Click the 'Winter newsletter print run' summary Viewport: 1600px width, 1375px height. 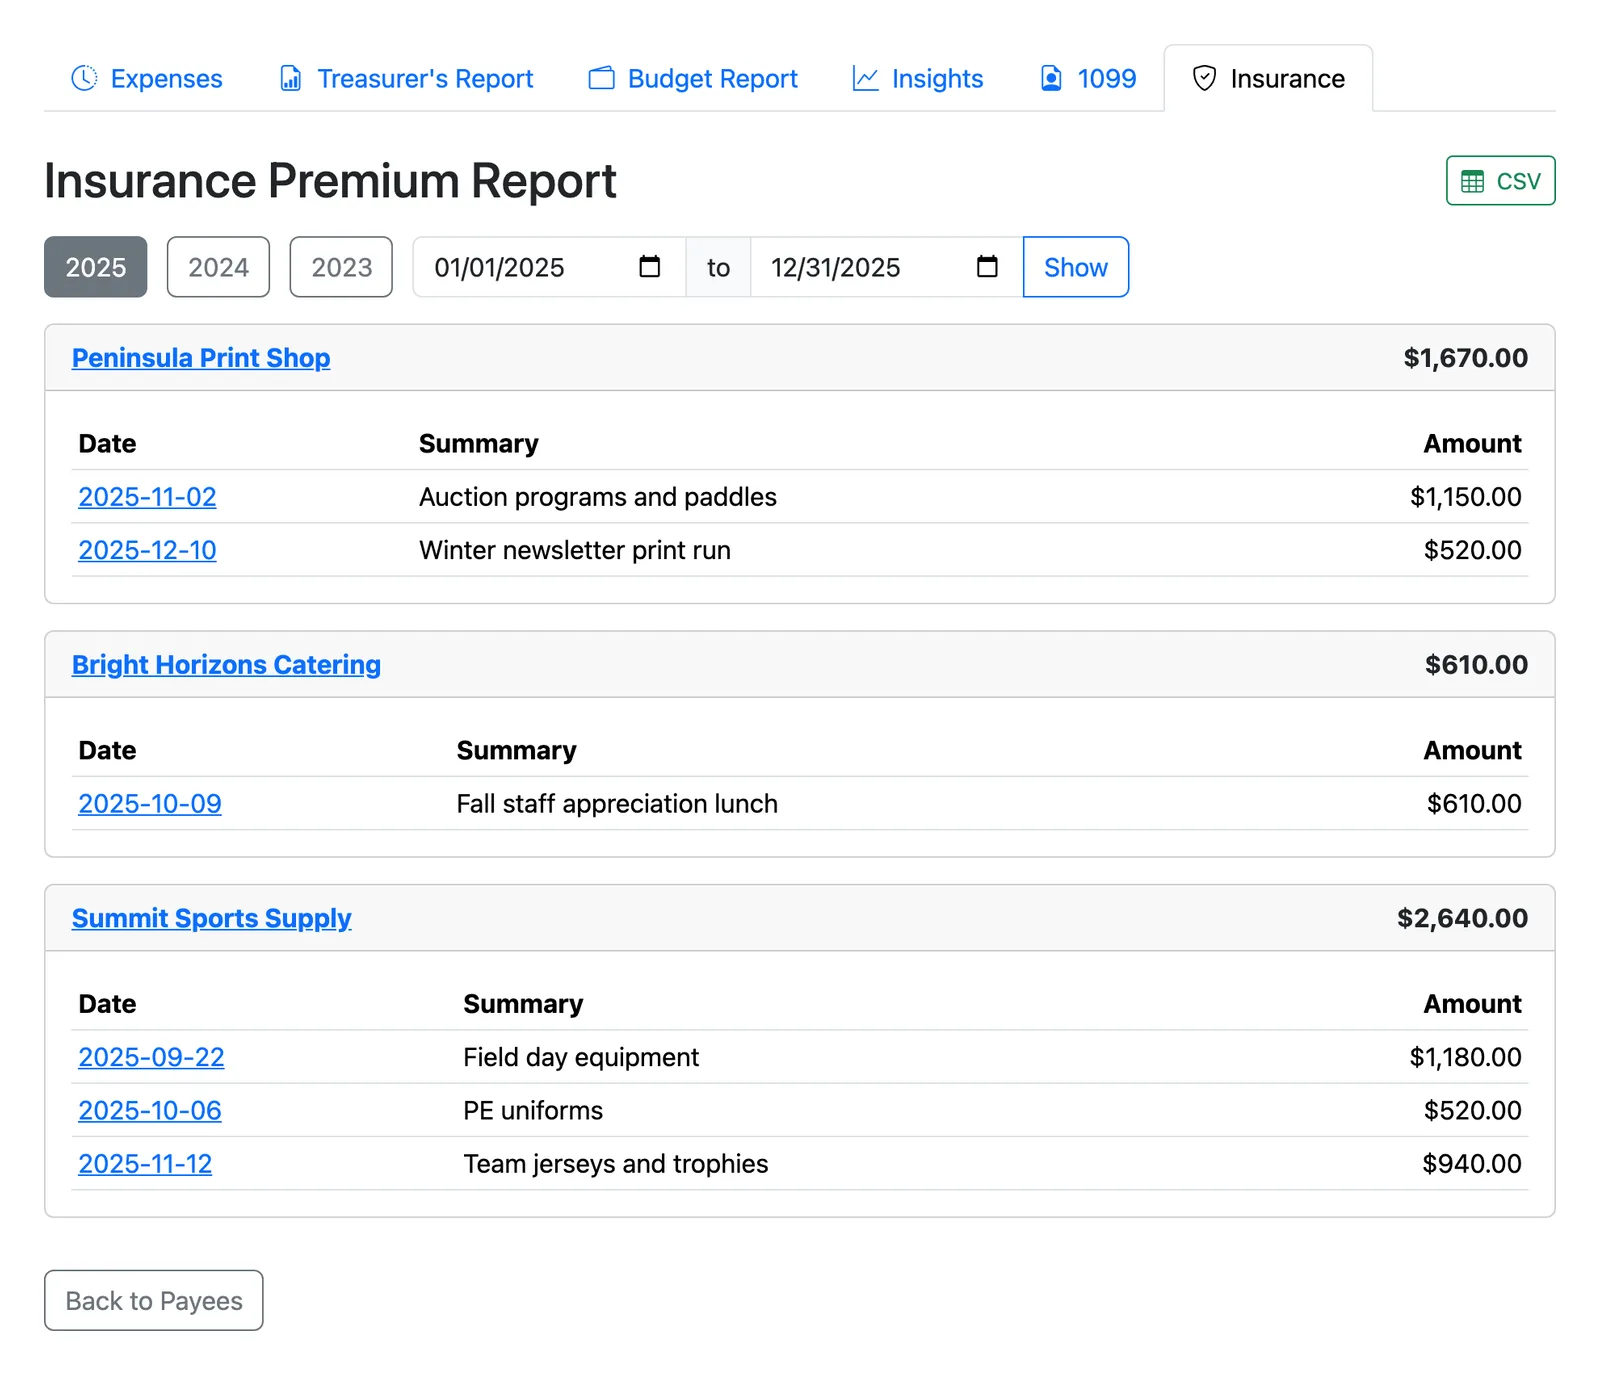tap(575, 550)
